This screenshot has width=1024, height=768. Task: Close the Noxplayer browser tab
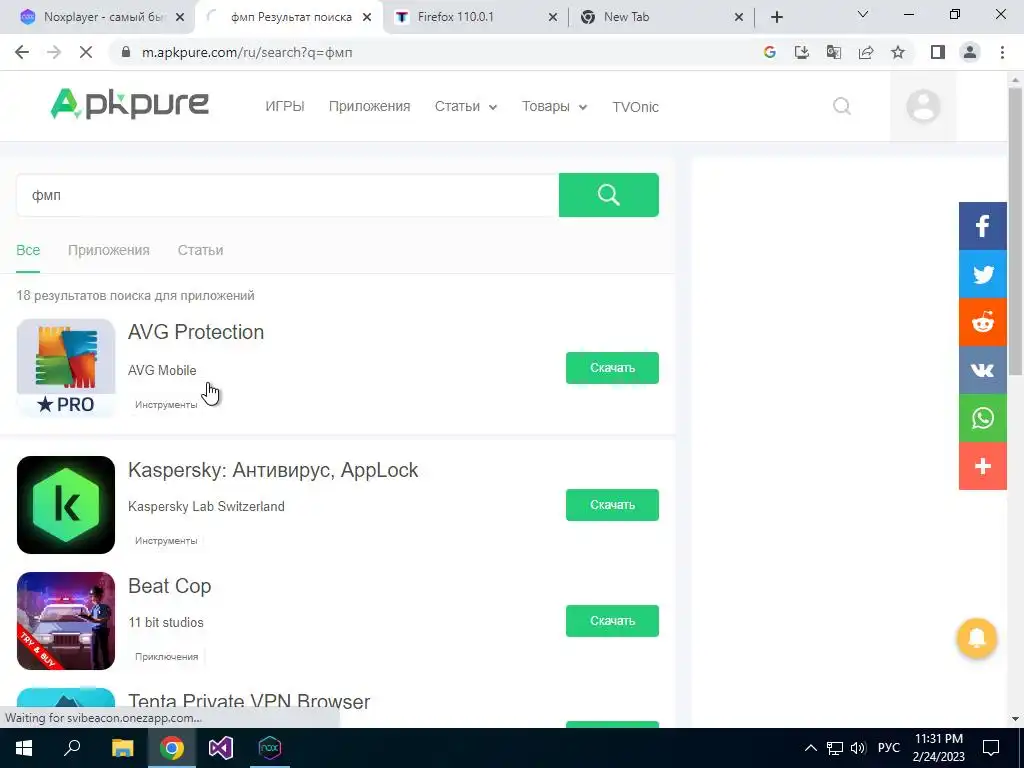pyautogui.click(x=180, y=18)
